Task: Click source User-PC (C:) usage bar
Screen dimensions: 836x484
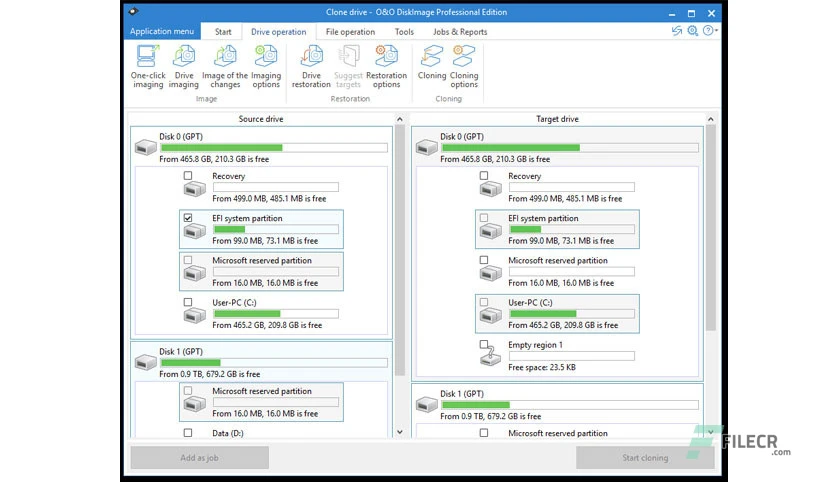Action: click(x=276, y=314)
